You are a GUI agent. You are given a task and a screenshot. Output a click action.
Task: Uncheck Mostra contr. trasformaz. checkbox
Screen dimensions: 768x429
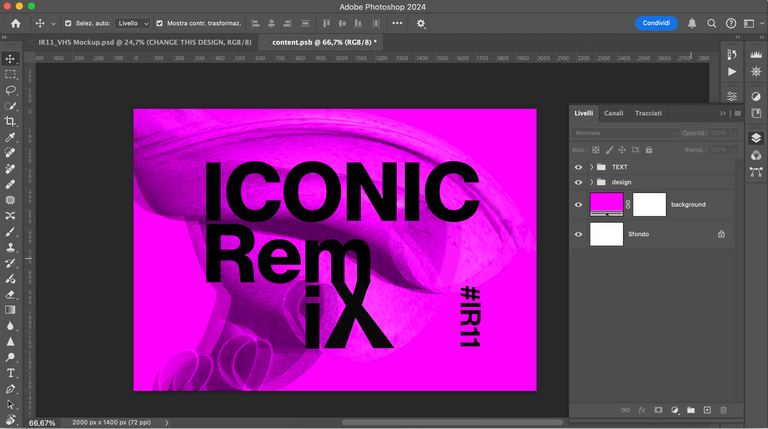[160, 23]
